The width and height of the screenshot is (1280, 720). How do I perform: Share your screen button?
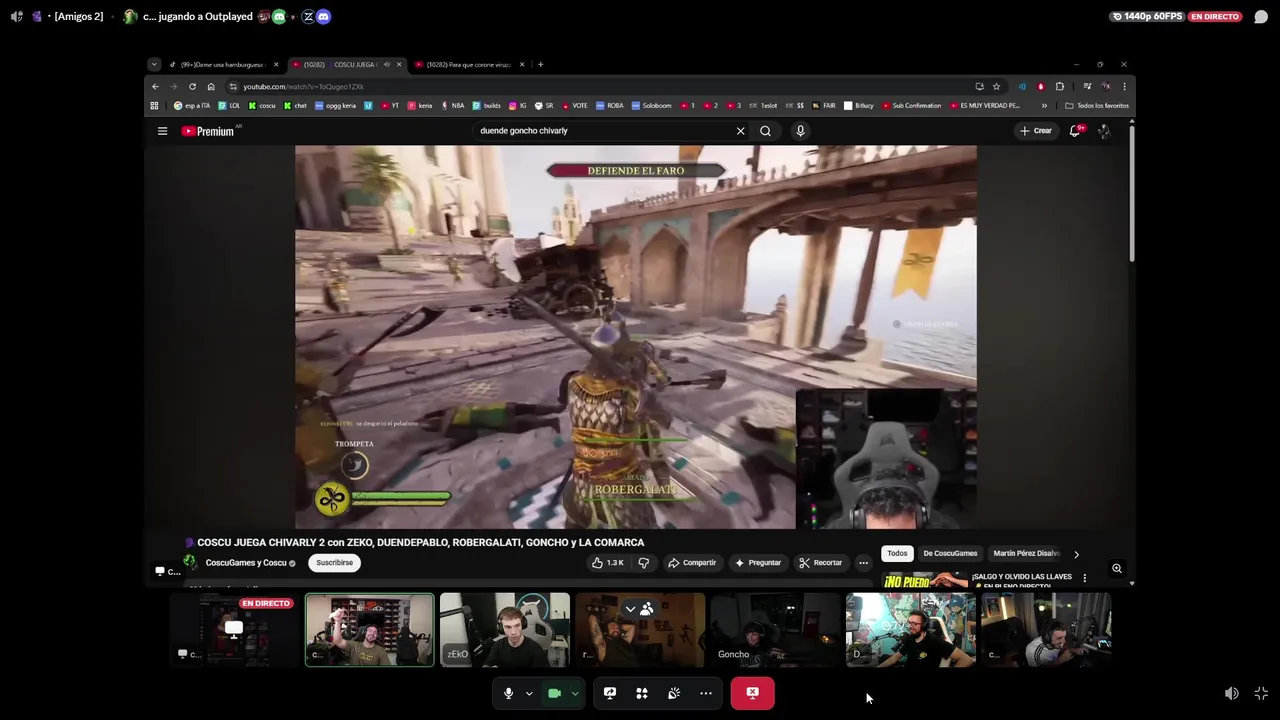(610, 693)
